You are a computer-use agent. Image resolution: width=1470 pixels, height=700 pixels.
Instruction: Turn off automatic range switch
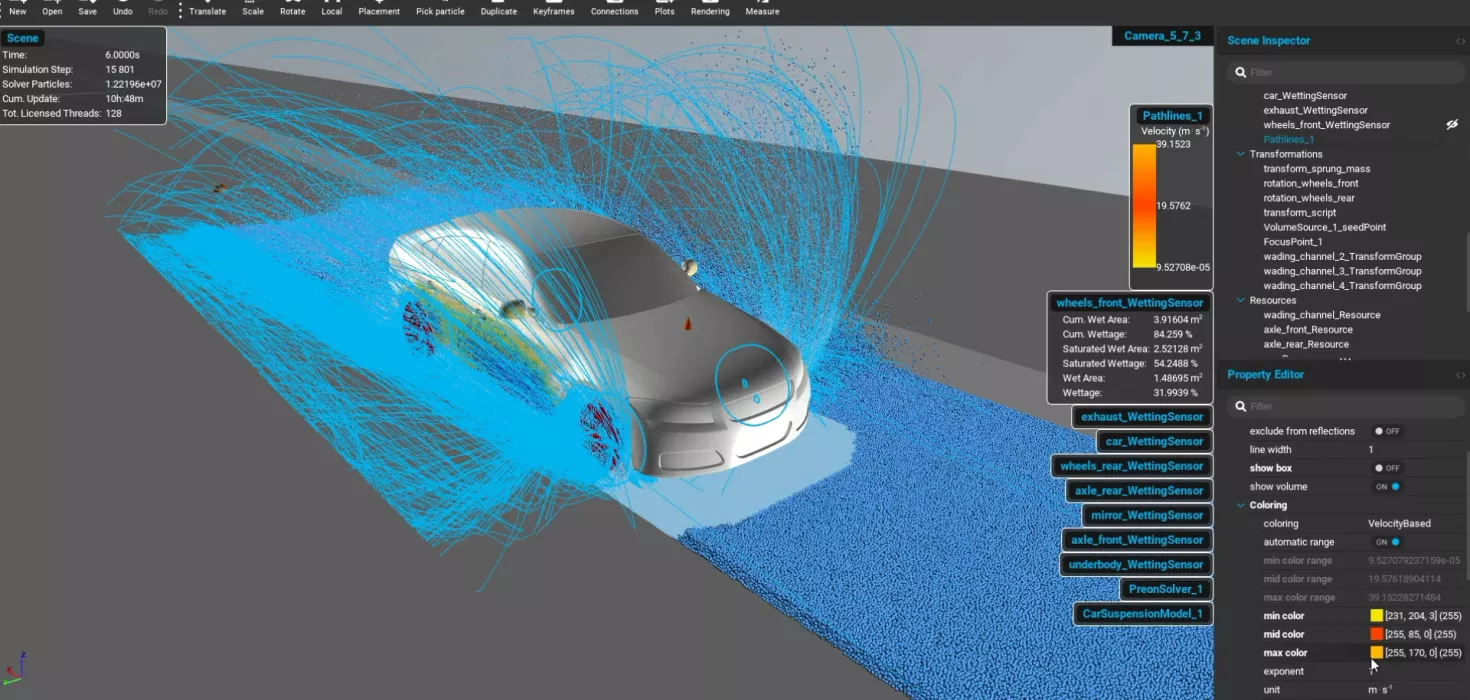(x=1387, y=542)
